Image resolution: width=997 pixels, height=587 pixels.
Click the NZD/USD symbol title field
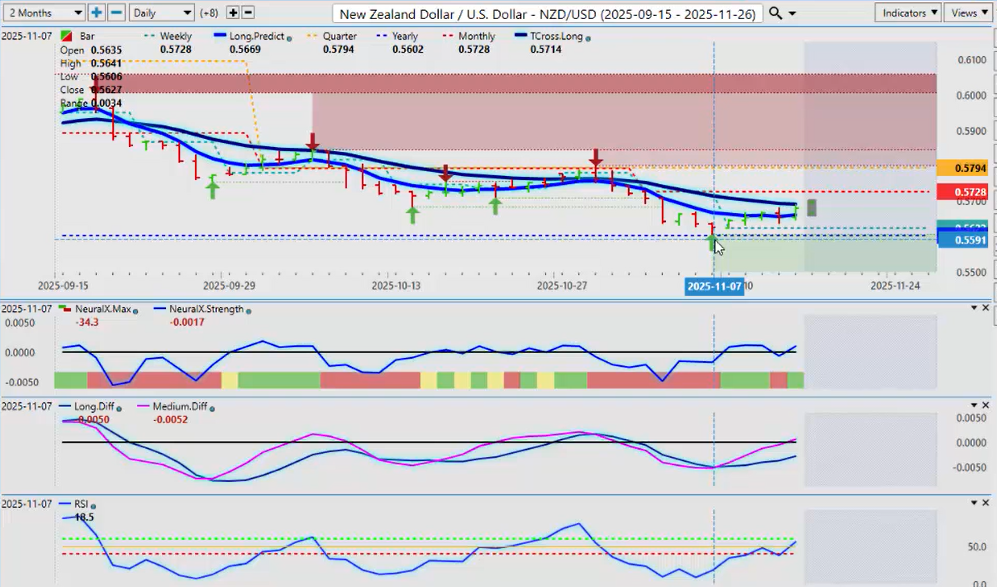[545, 13]
